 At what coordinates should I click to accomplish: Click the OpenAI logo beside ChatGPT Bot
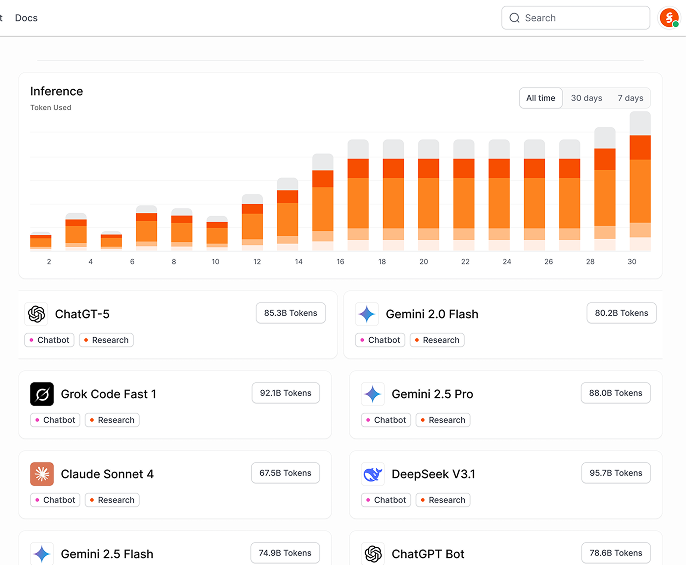tap(373, 554)
